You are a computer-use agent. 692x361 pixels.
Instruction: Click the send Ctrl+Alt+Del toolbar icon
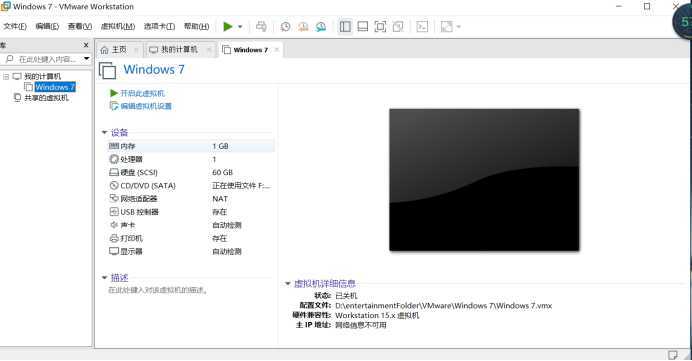261,27
